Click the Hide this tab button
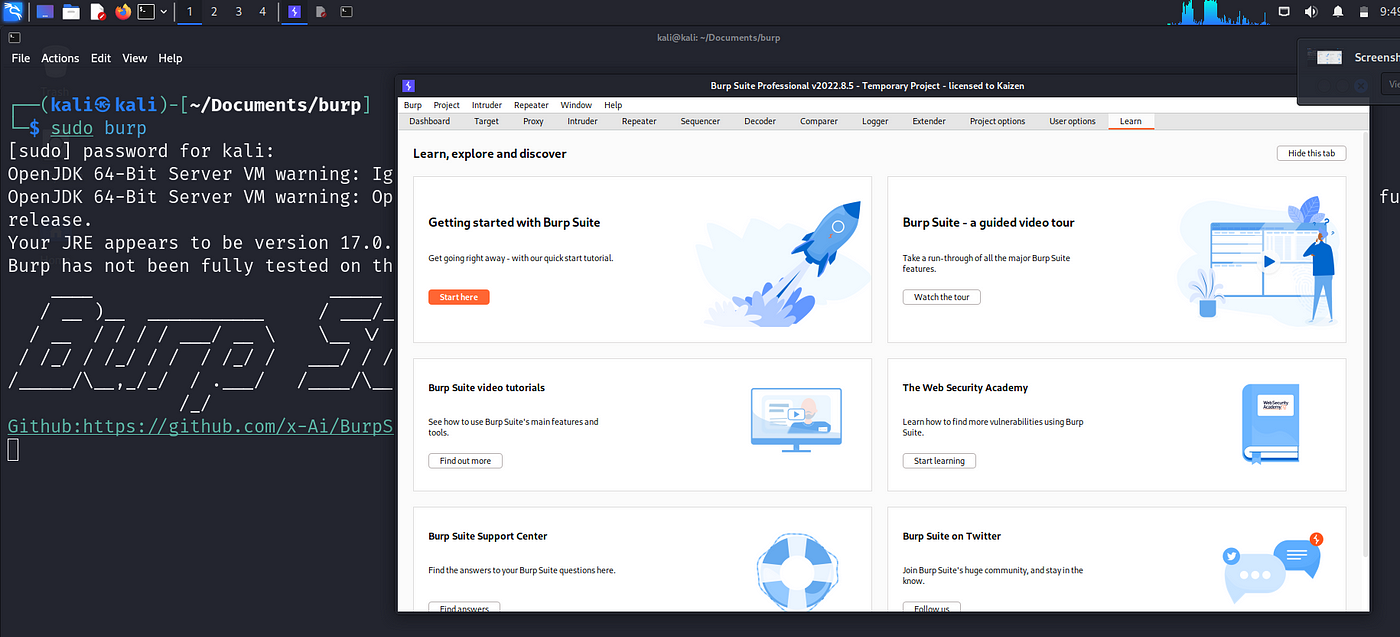The width and height of the screenshot is (1400, 637). point(1311,153)
